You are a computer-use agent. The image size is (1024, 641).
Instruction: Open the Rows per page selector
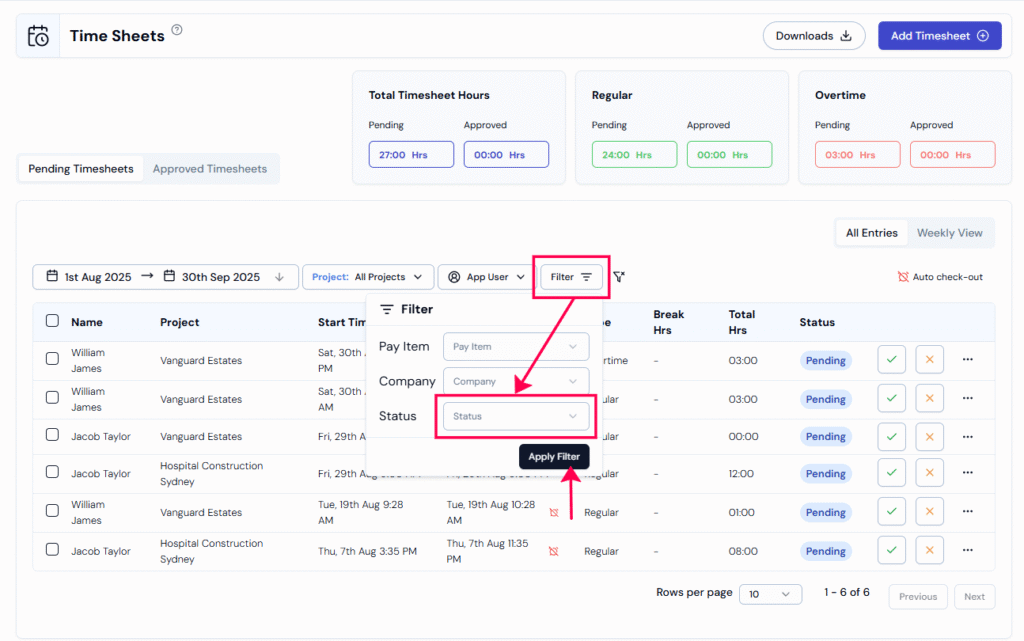tap(770, 594)
